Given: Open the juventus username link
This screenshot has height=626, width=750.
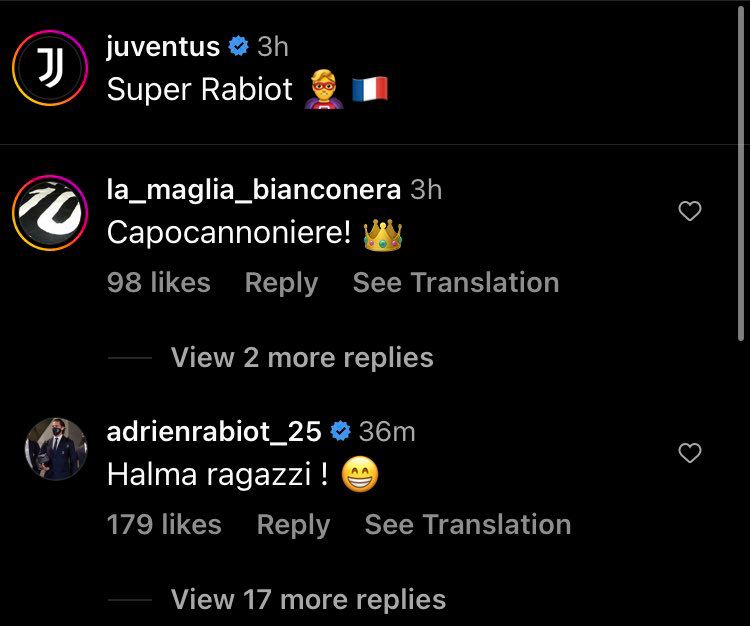Looking at the screenshot, I should [163, 46].
